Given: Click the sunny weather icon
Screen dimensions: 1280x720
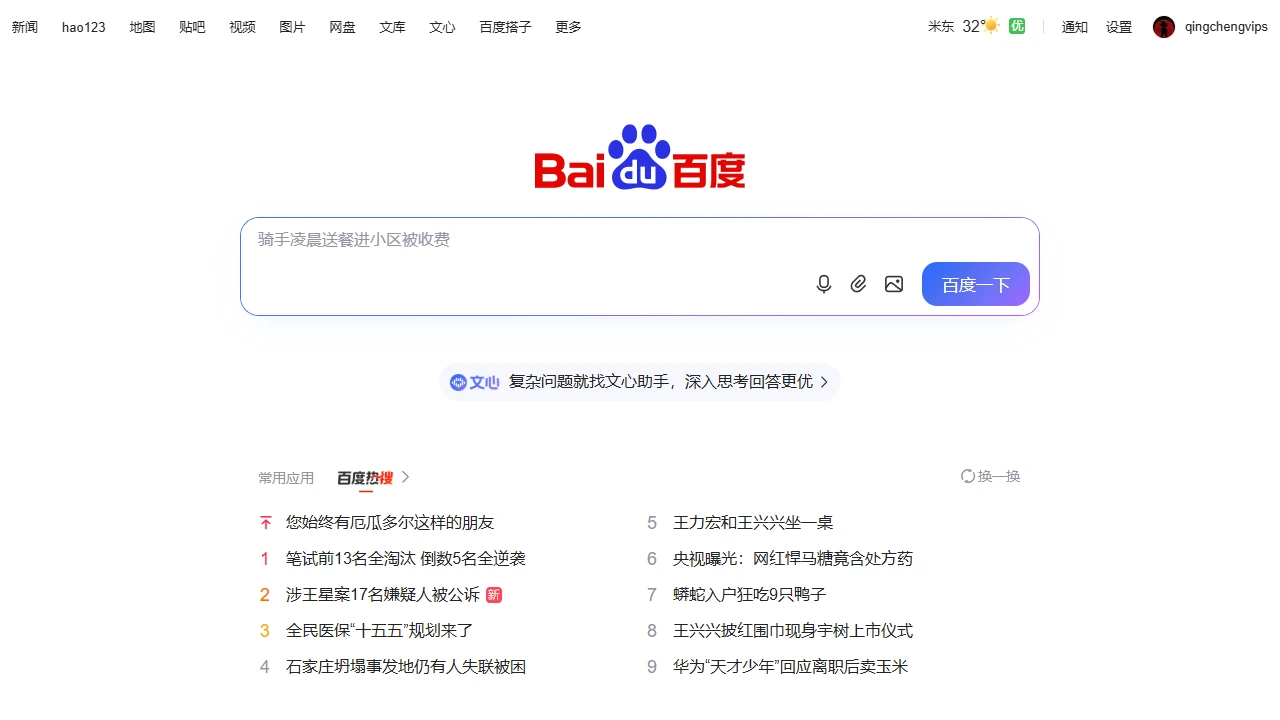Looking at the screenshot, I should [x=991, y=26].
